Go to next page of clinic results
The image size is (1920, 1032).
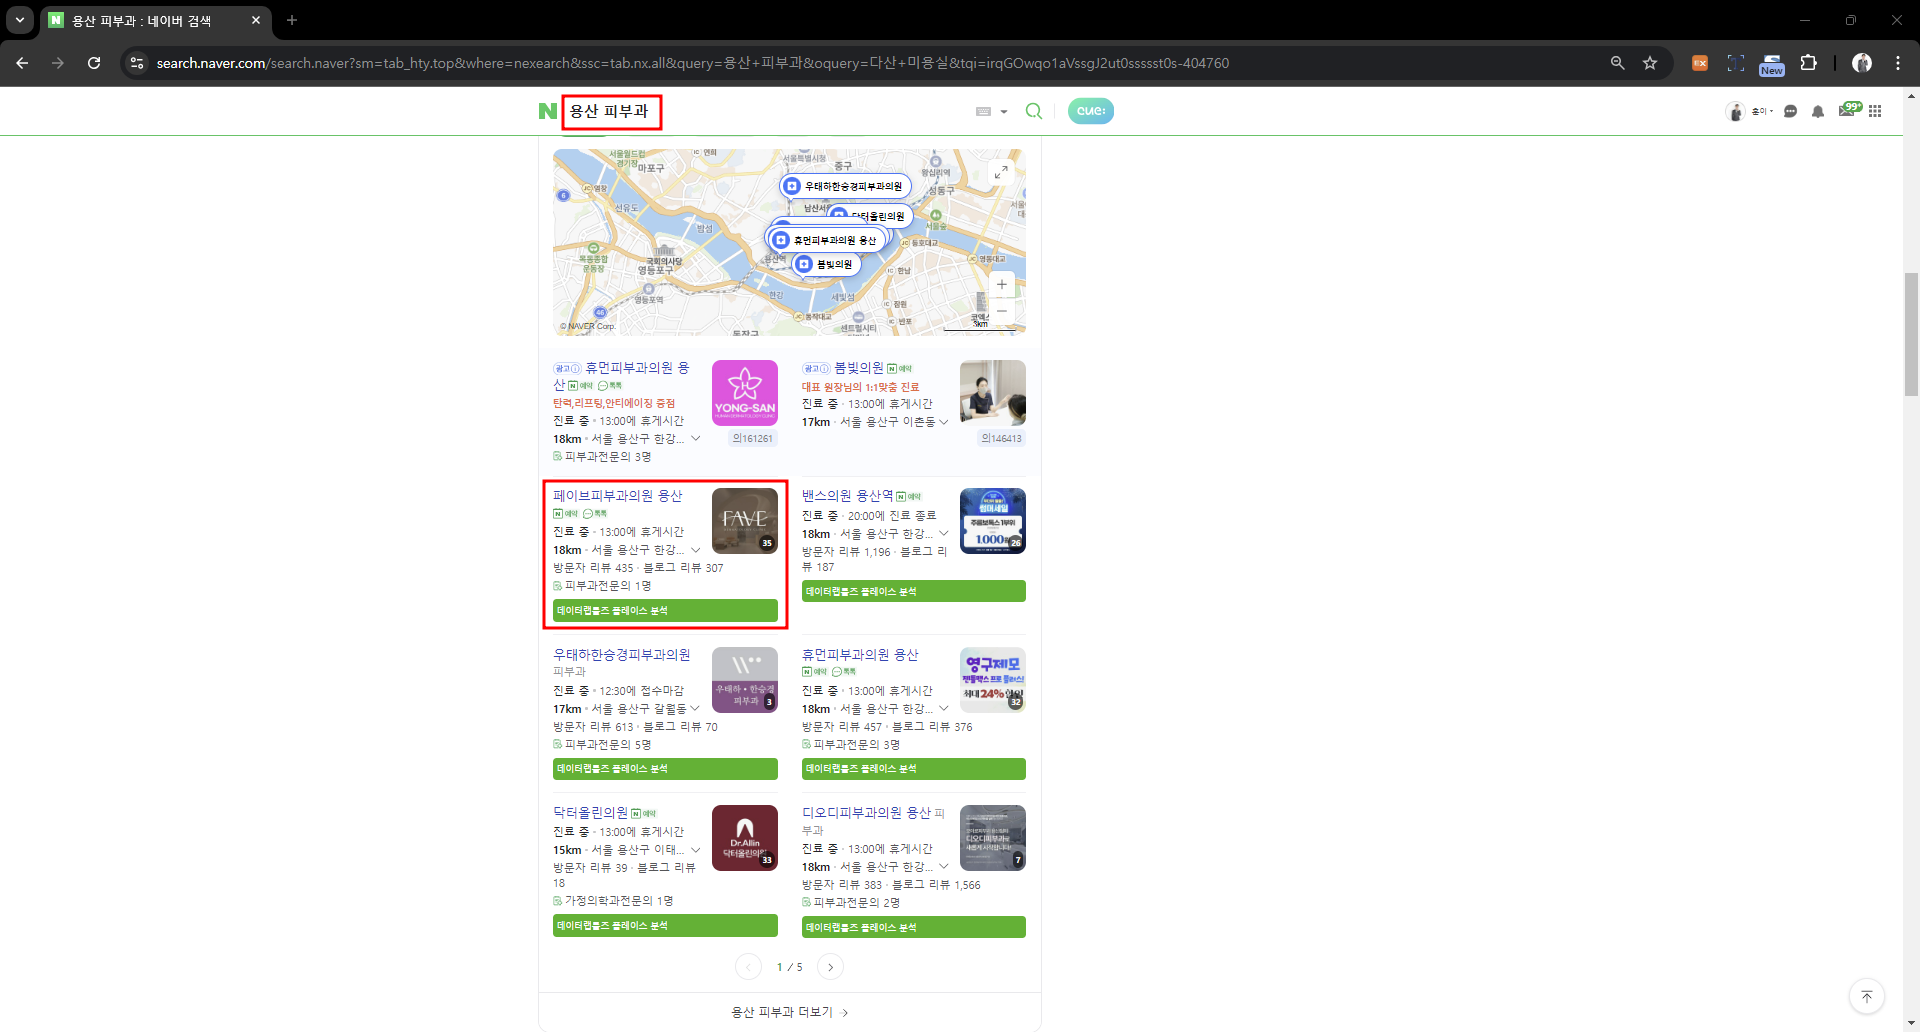pos(830,967)
